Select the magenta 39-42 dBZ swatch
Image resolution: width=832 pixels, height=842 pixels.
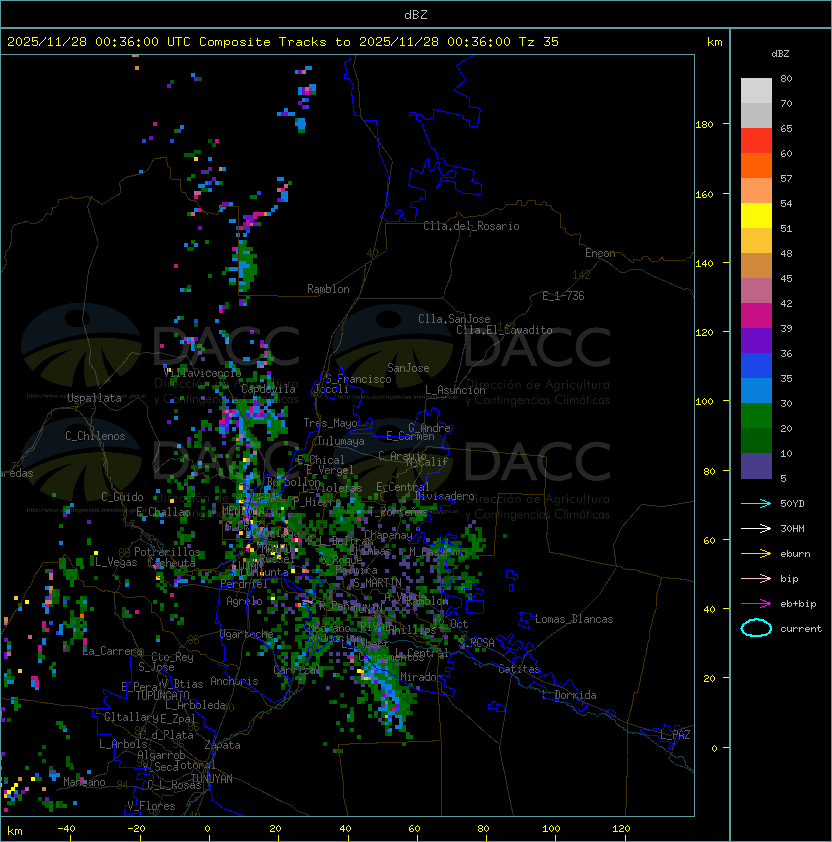click(x=756, y=316)
